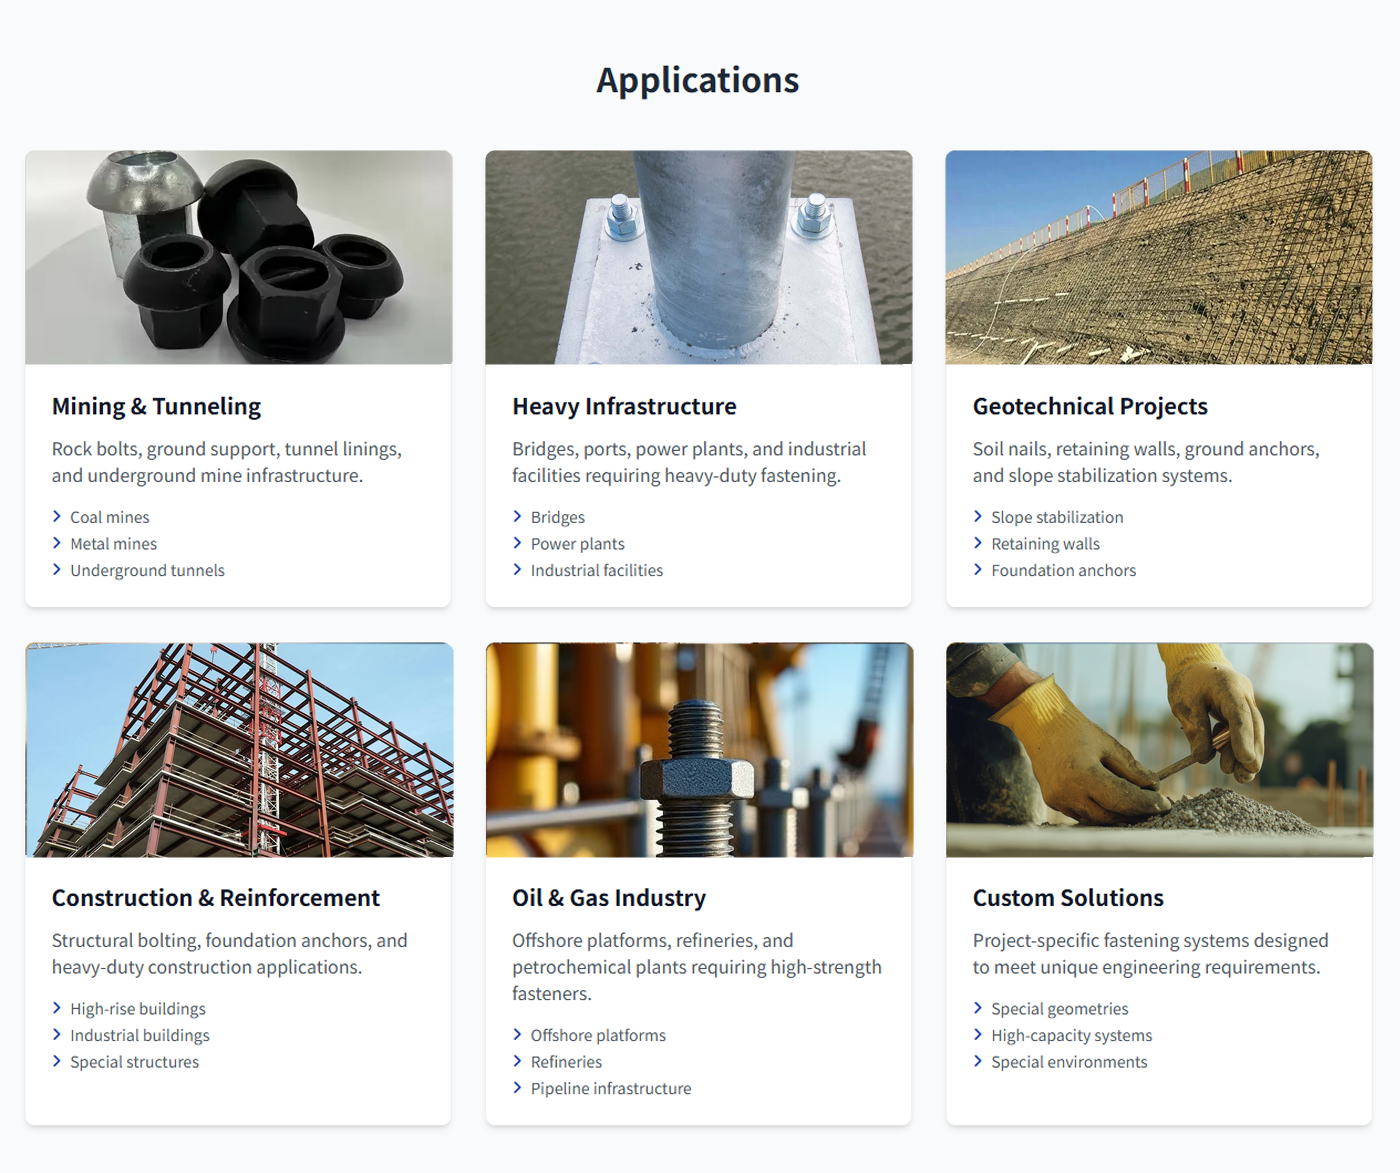Click the Oil & Gas Industry heading

tap(608, 898)
